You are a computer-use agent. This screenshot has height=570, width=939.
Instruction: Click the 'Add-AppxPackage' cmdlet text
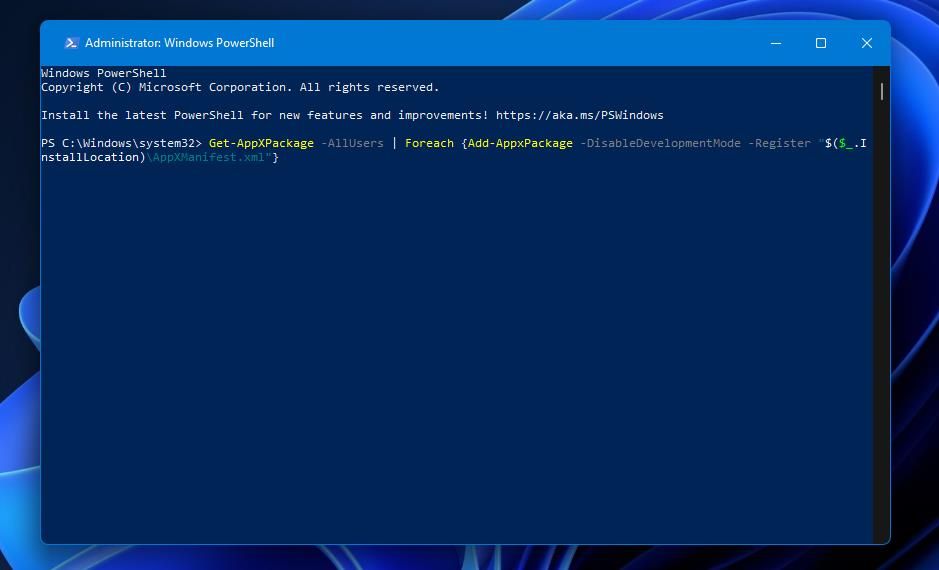[520, 143]
